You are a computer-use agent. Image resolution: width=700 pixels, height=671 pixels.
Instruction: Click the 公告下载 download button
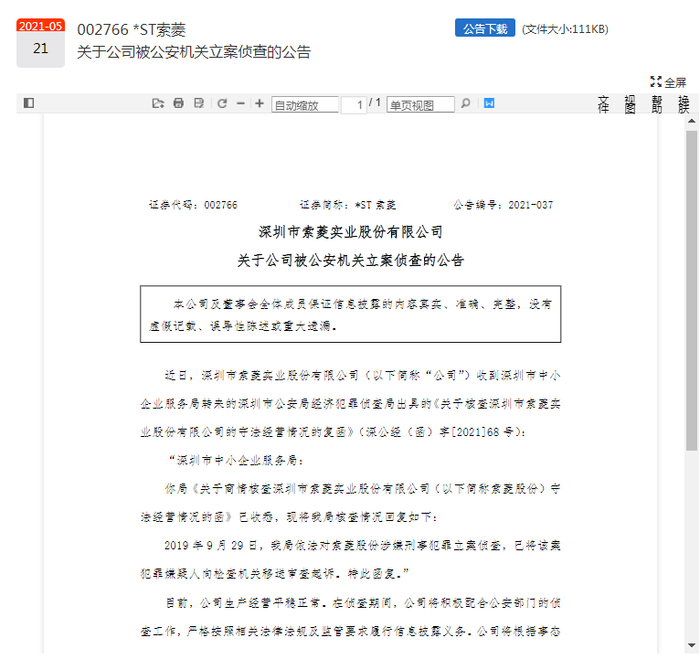click(485, 28)
